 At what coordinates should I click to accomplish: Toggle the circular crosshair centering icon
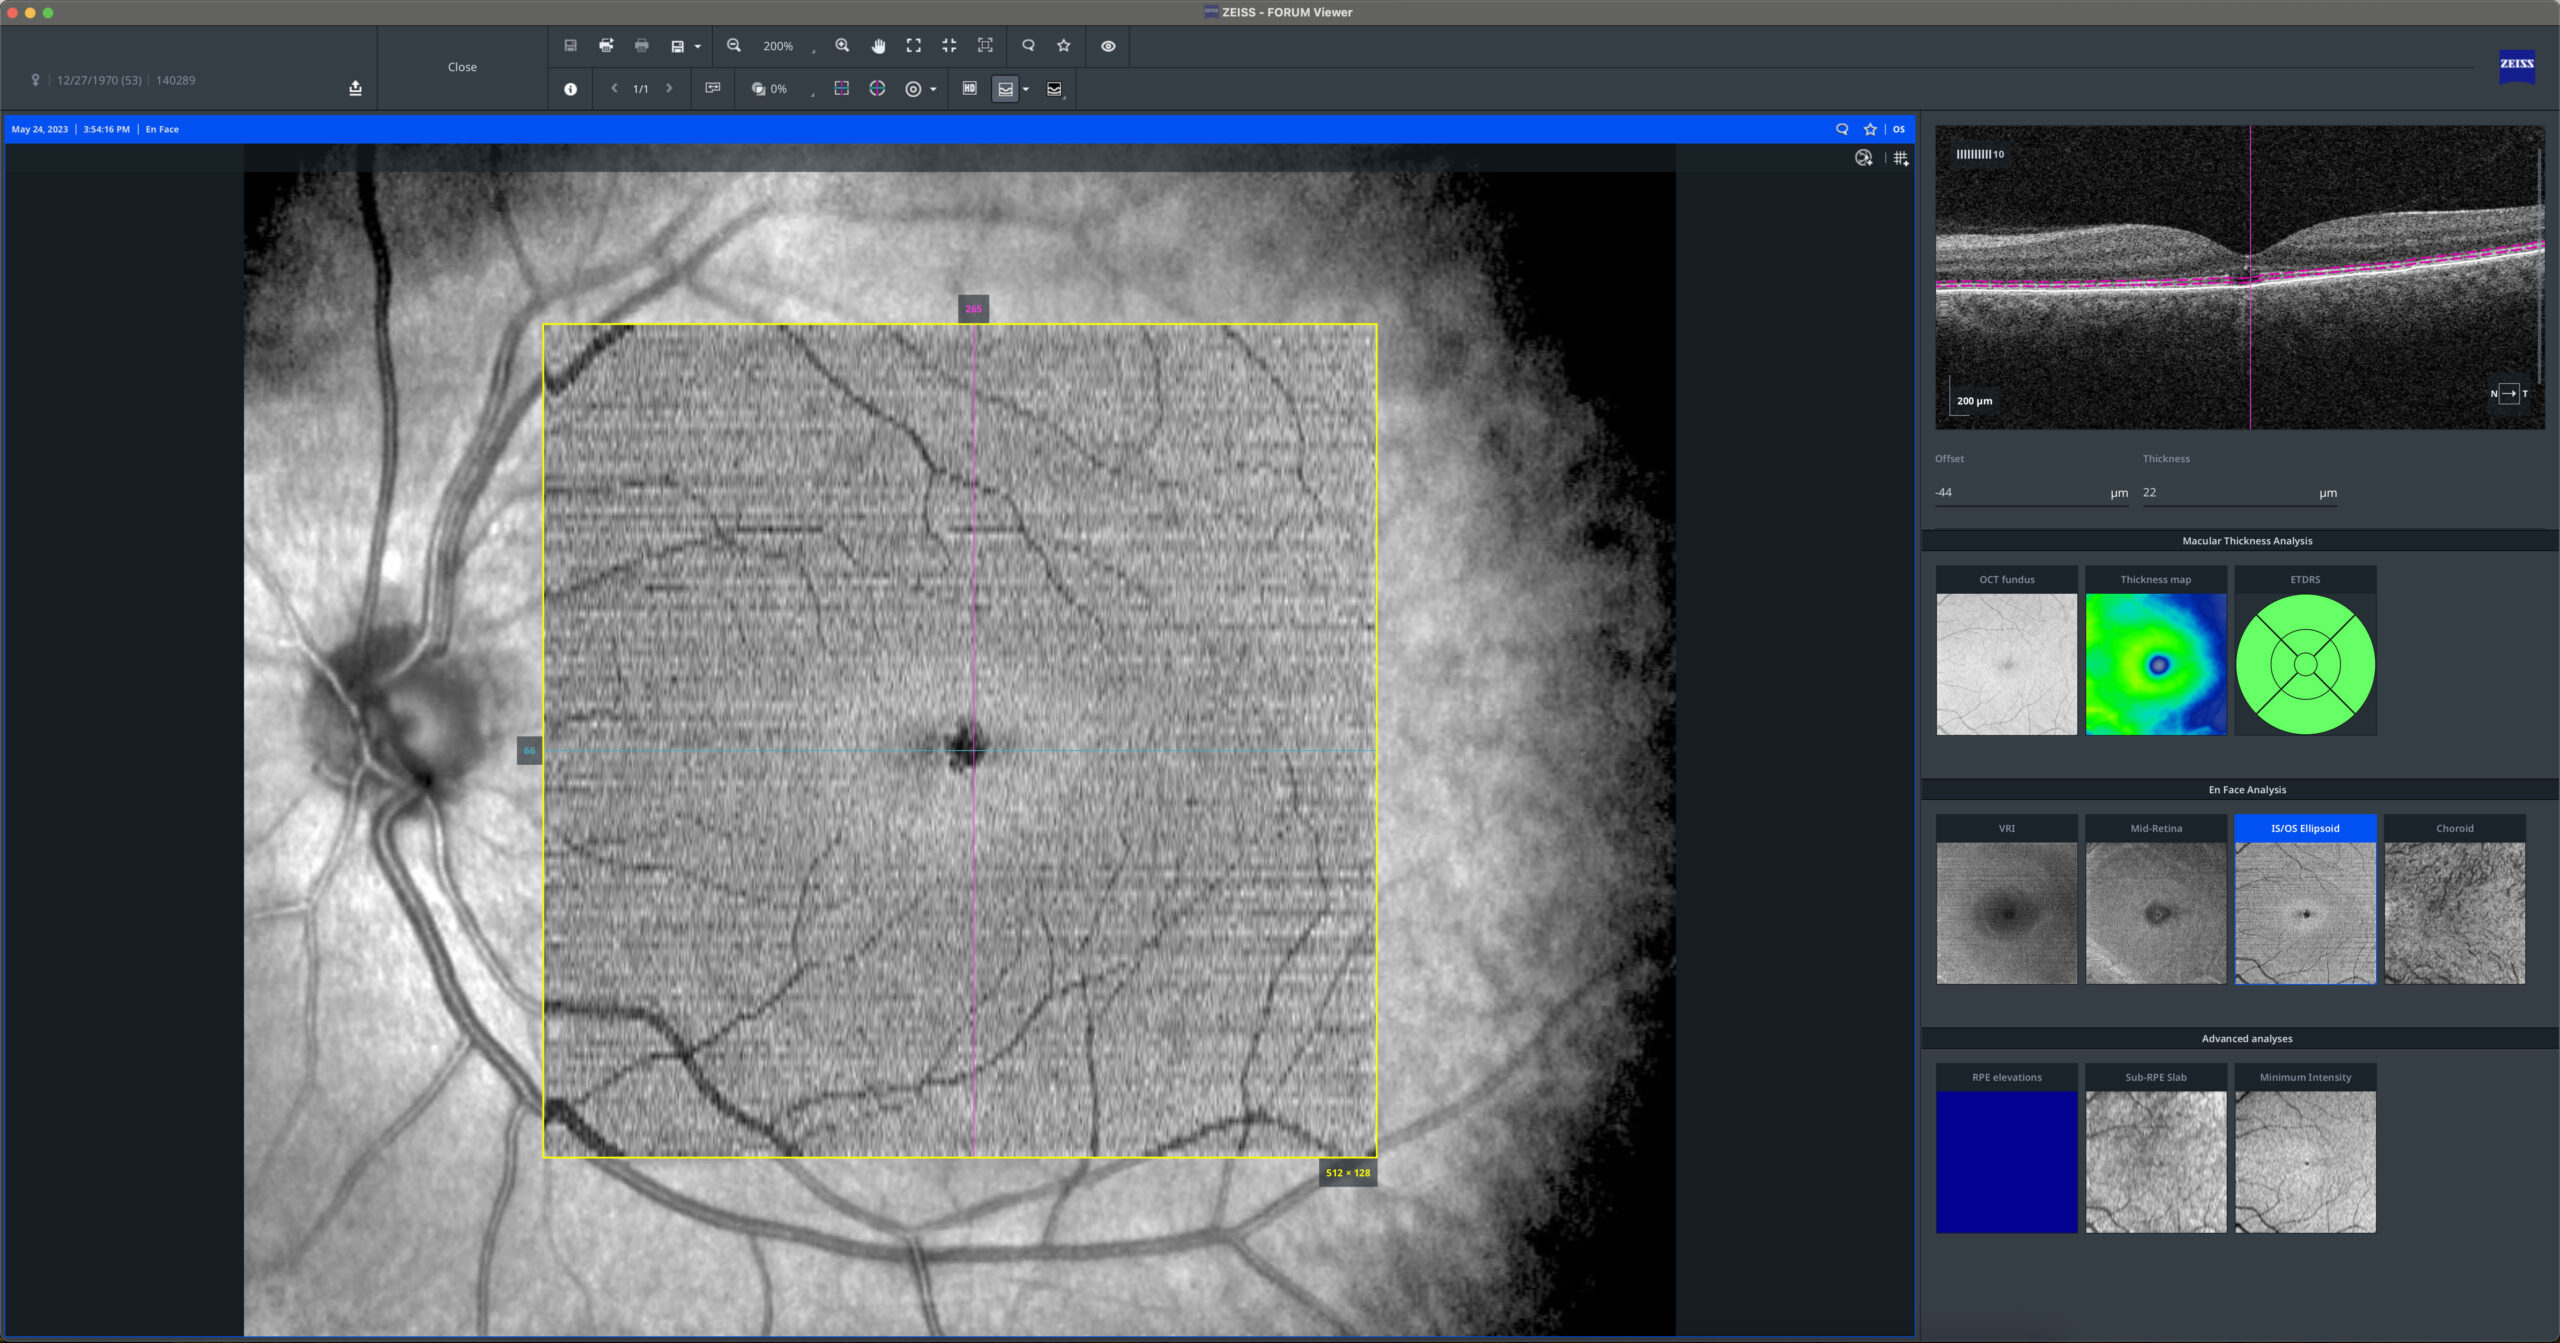point(877,88)
